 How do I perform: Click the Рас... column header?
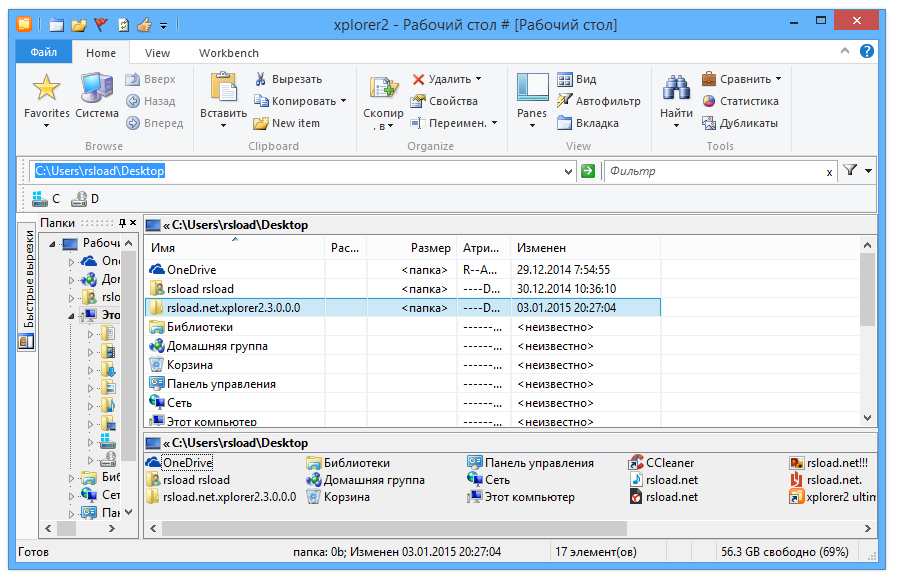pos(346,248)
